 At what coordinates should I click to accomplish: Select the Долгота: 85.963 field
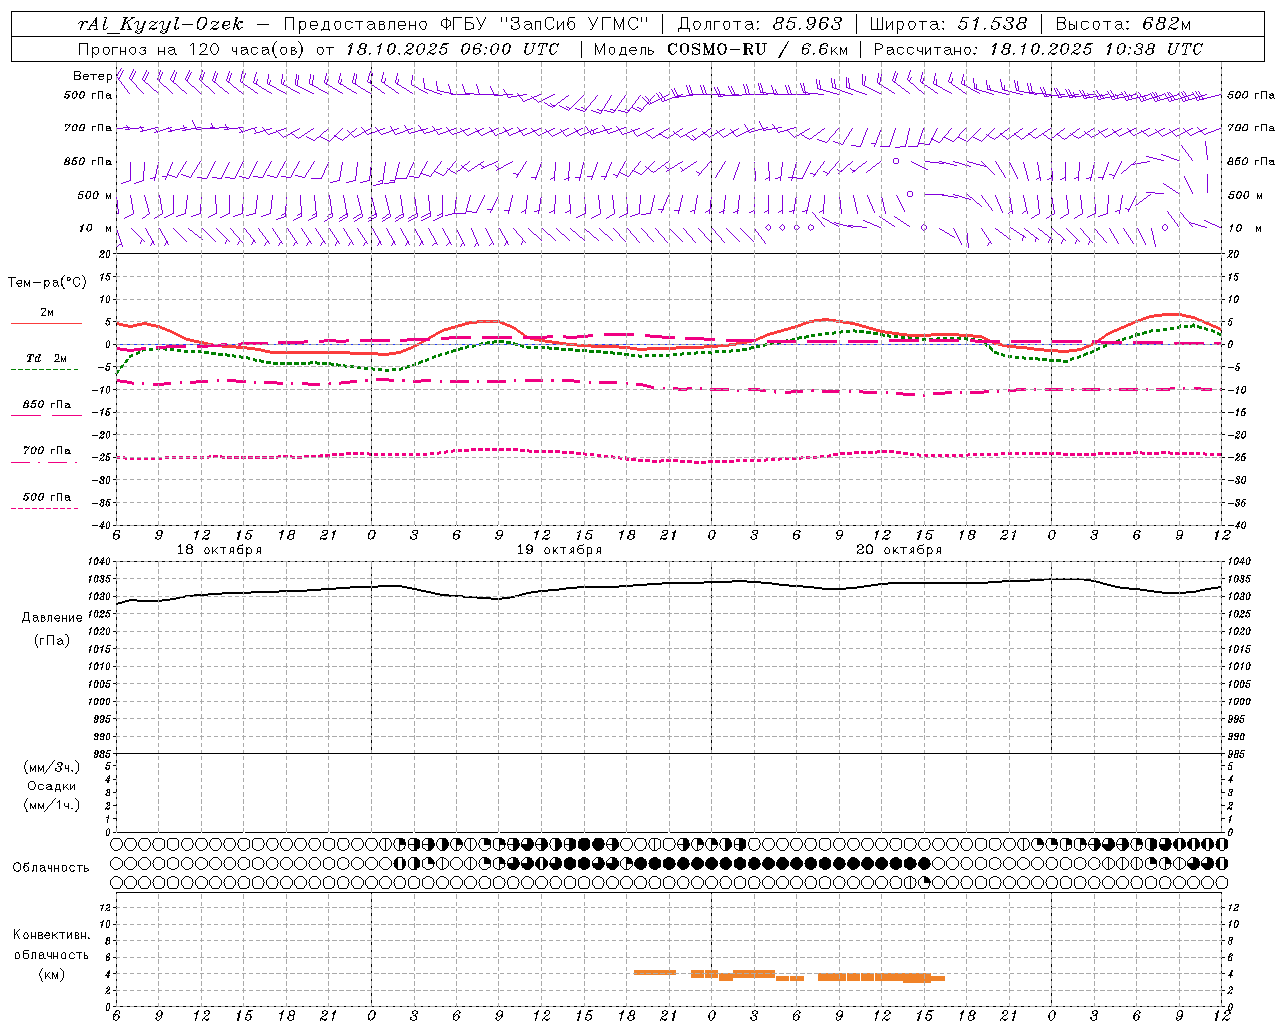click(759, 24)
